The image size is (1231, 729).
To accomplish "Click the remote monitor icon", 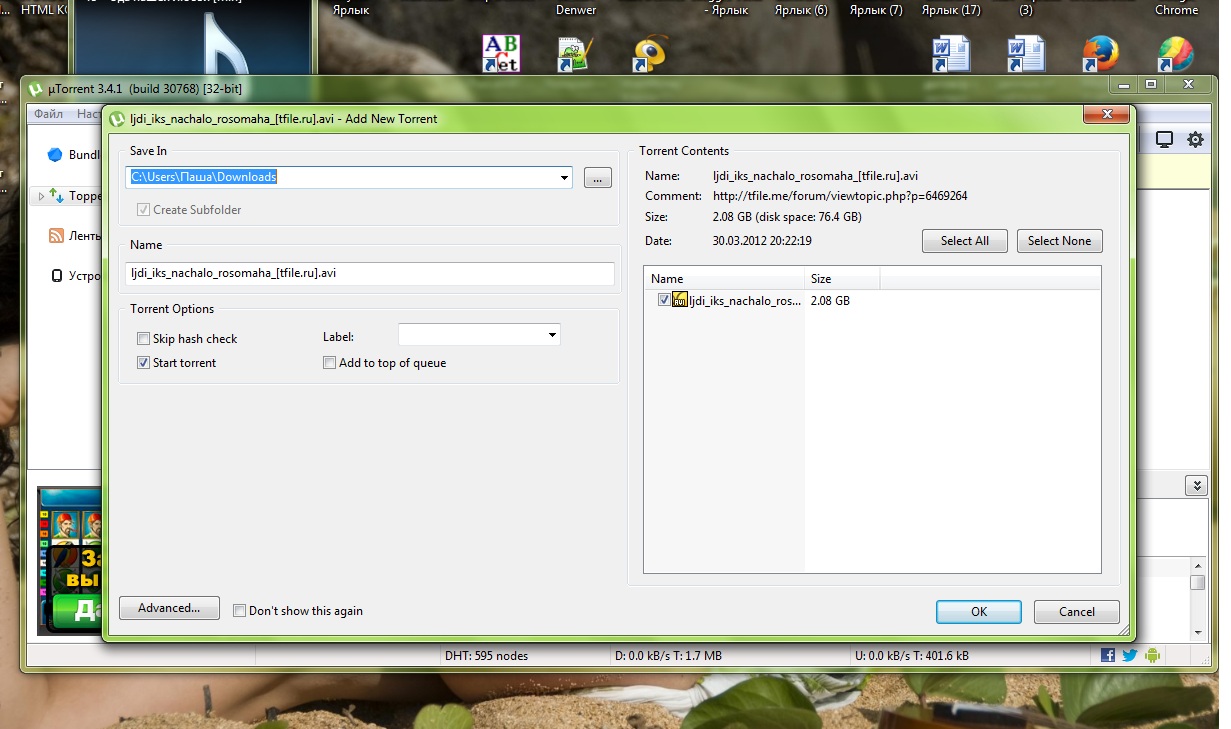I will click(x=1164, y=140).
